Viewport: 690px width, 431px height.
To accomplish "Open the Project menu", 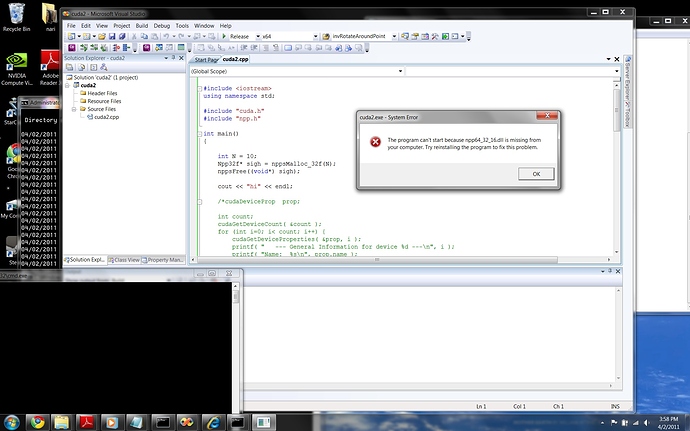I will coord(121,26).
